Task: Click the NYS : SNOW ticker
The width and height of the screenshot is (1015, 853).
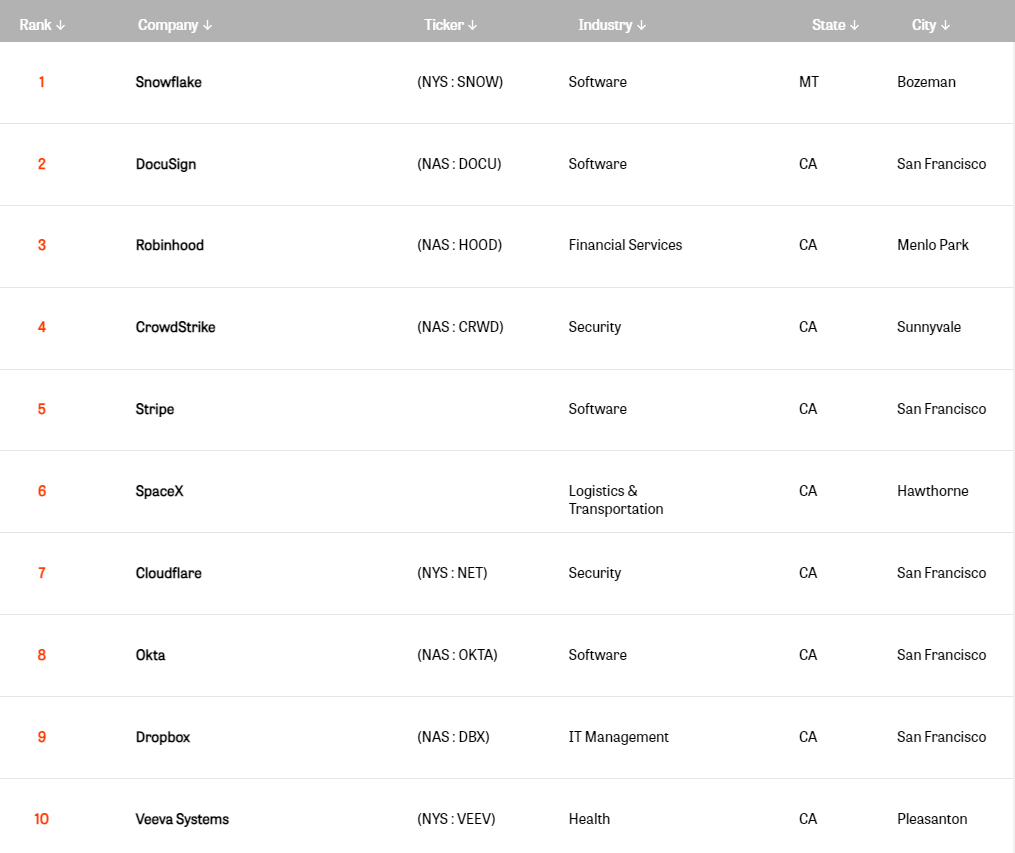Action: coord(460,82)
